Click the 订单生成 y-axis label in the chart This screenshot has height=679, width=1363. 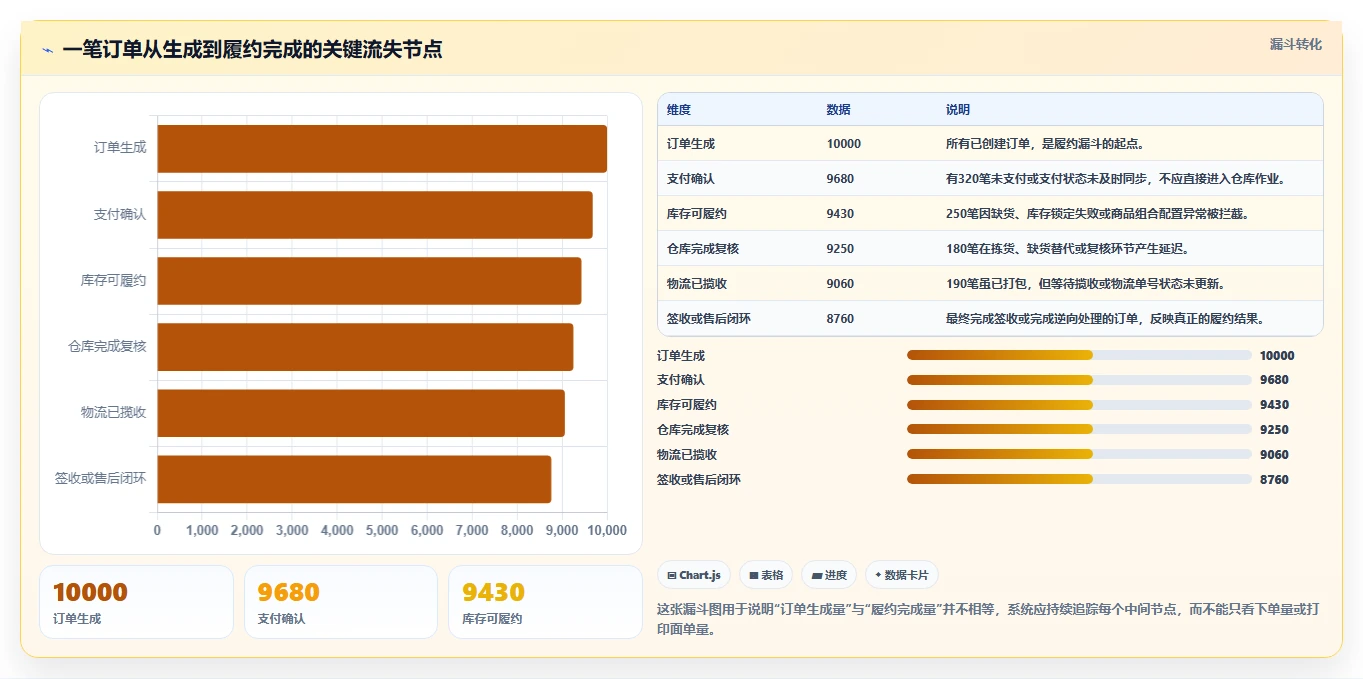point(120,147)
